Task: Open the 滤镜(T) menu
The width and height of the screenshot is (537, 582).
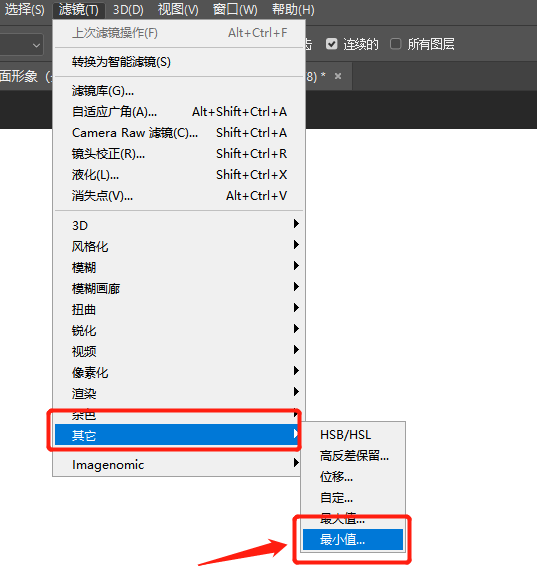Action: click(x=78, y=9)
